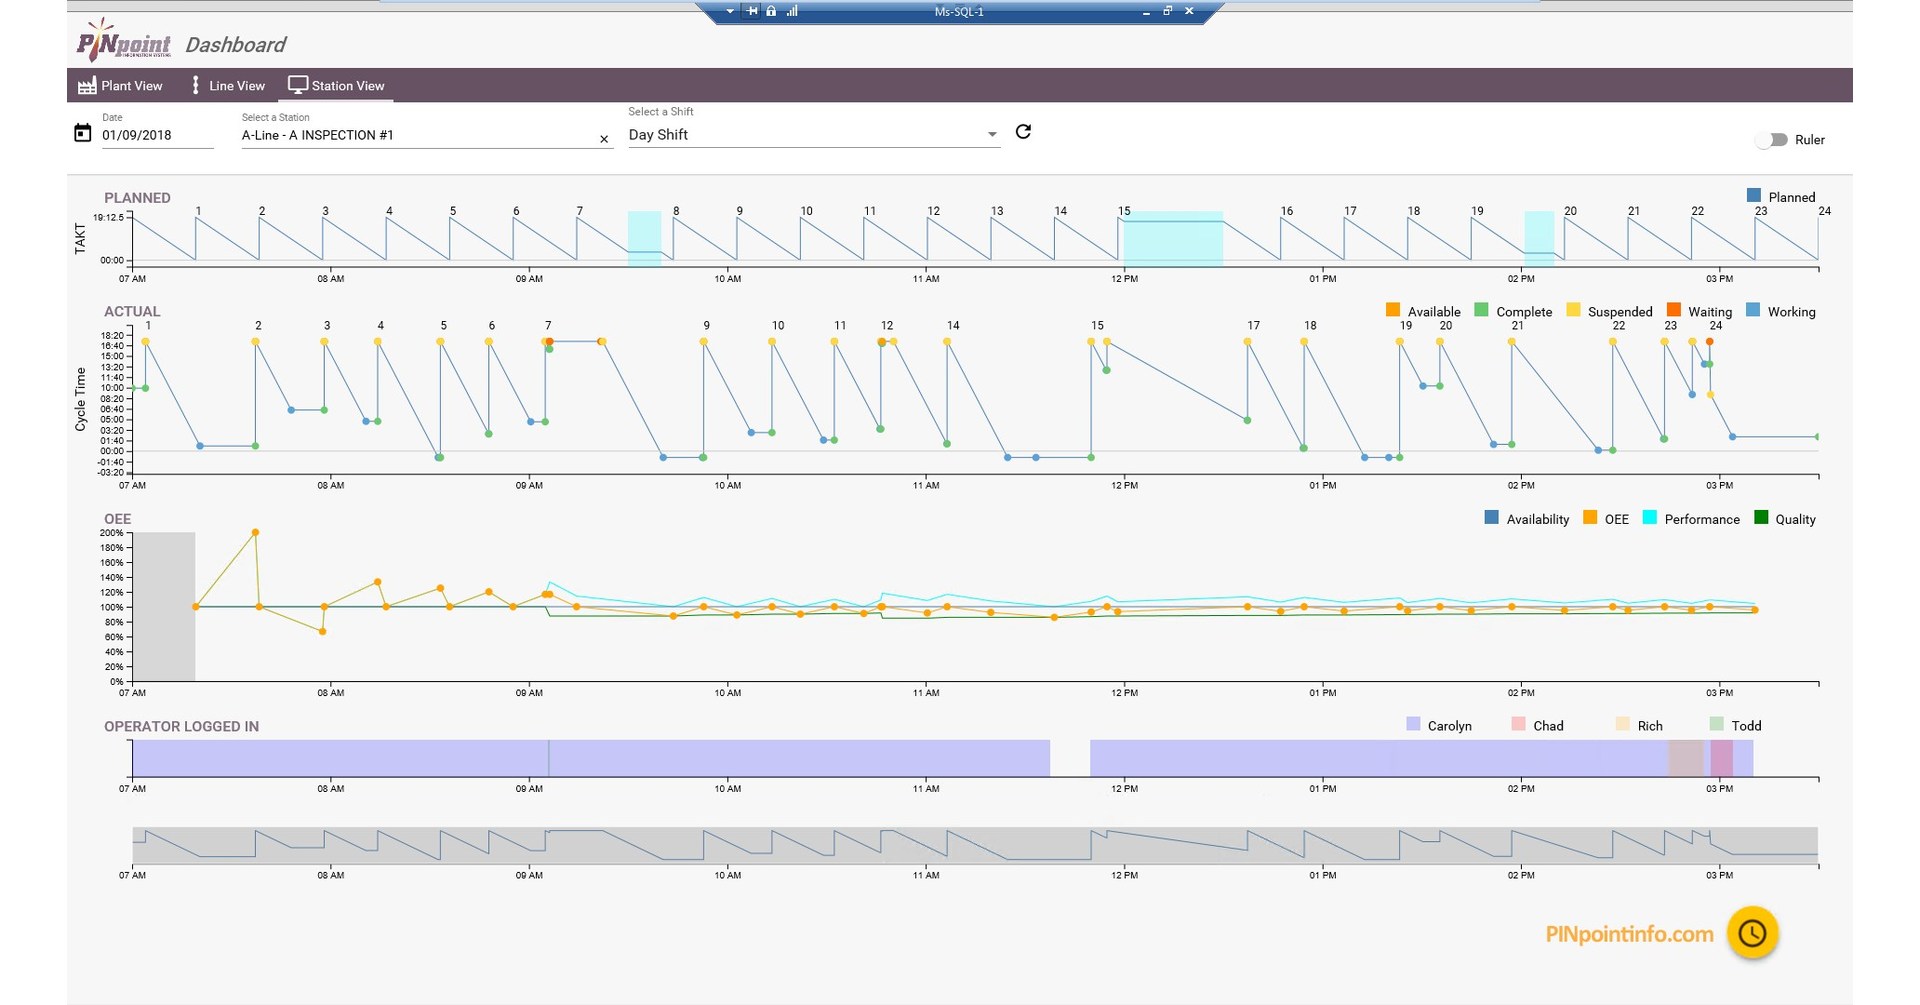1920x1005 pixels.
Task: Switch to Plant View
Action: tap(120, 85)
